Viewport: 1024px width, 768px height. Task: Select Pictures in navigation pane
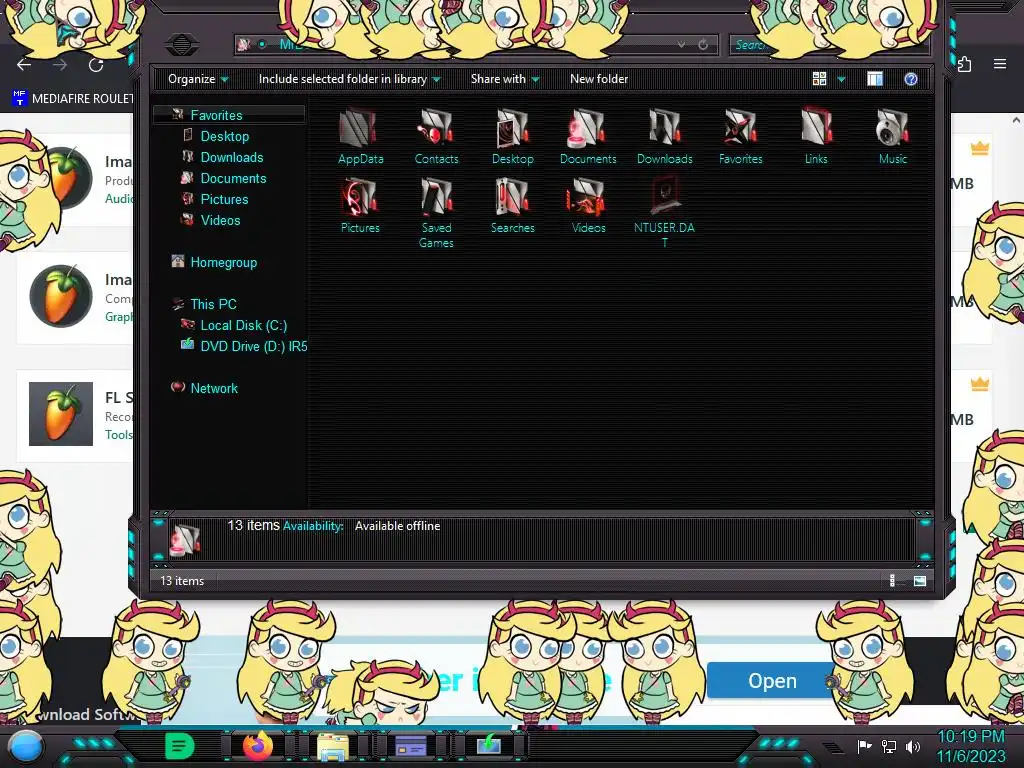(223, 199)
